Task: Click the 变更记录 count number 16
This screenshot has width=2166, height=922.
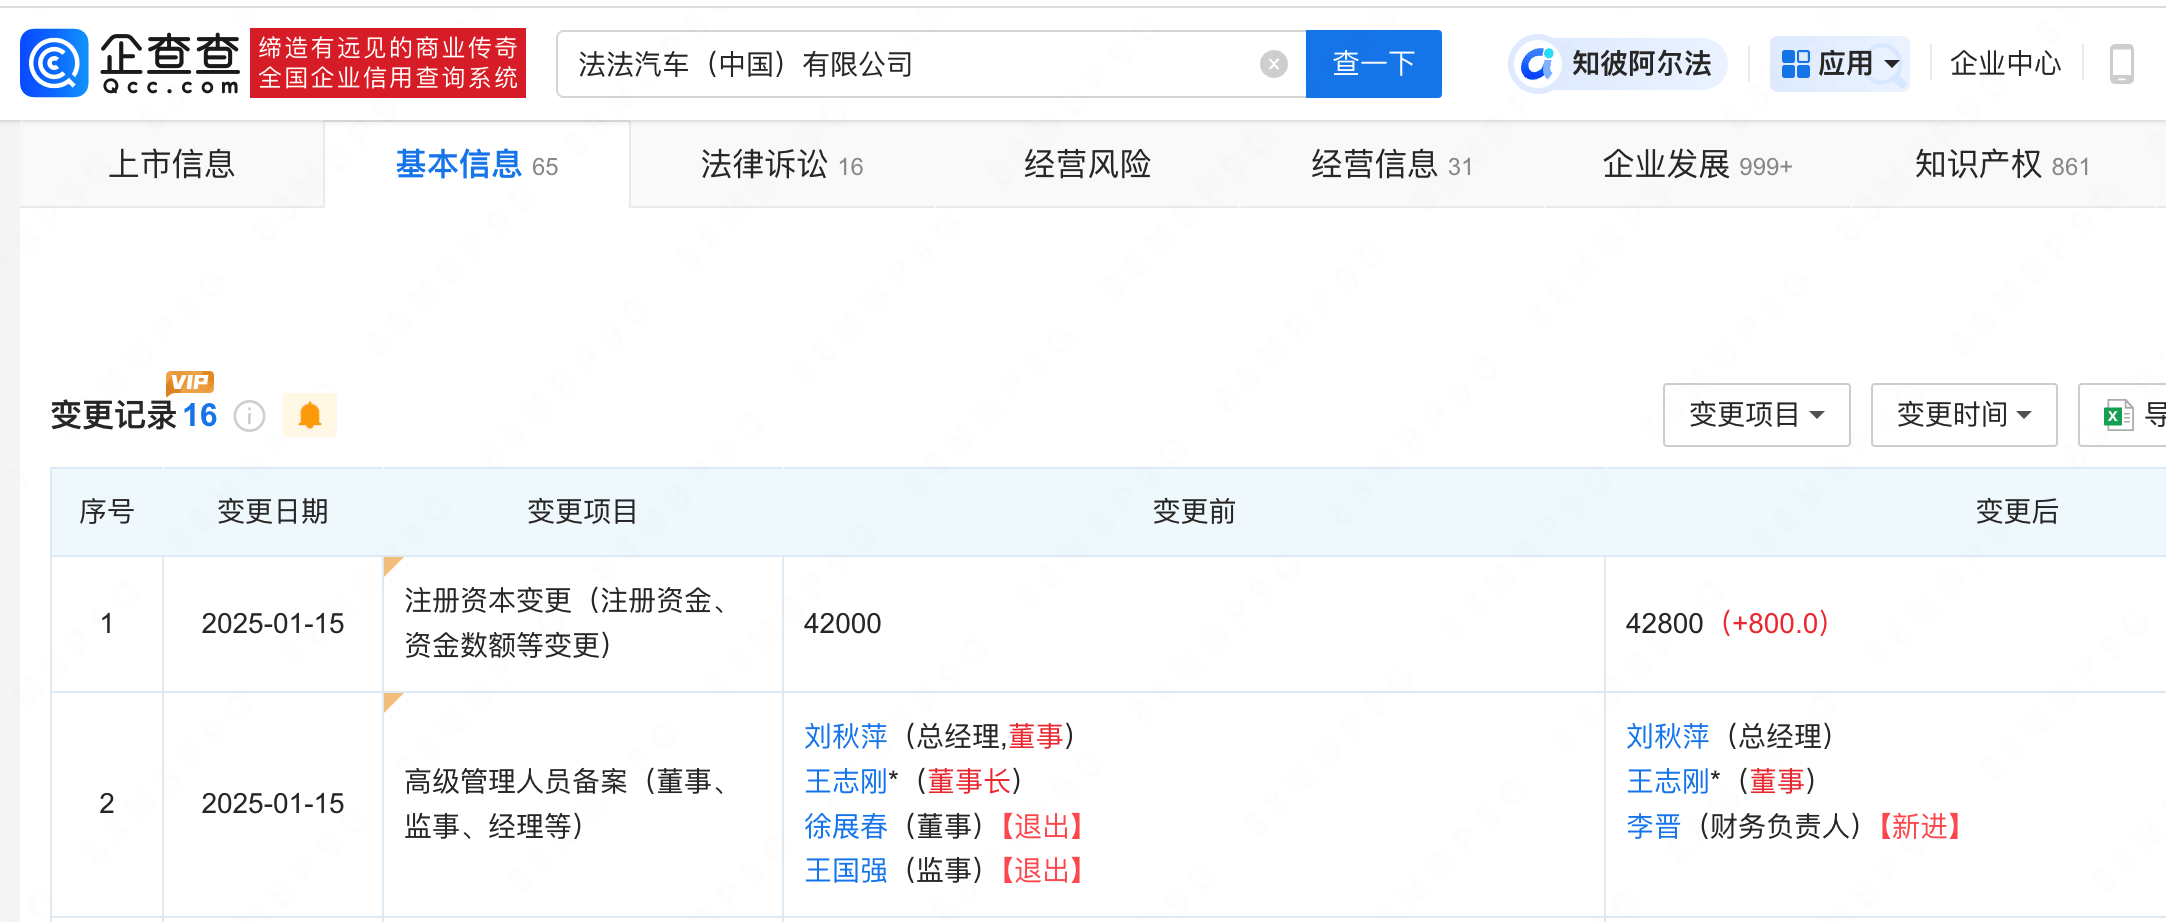Action: click(x=200, y=415)
